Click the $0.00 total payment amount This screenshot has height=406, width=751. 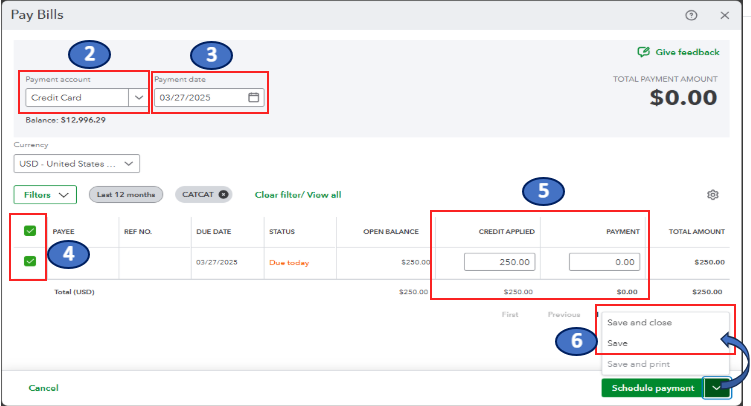[683, 98]
